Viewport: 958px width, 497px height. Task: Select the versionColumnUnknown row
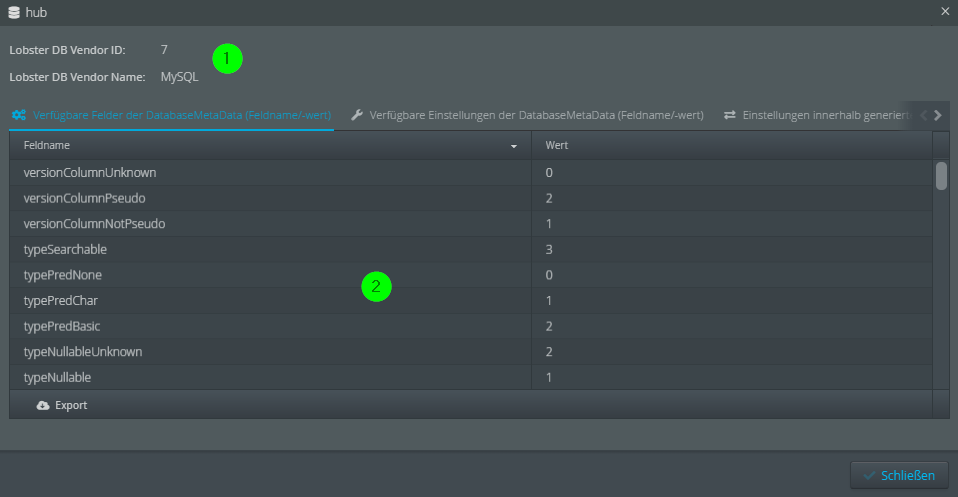click(x=270, y=173)
